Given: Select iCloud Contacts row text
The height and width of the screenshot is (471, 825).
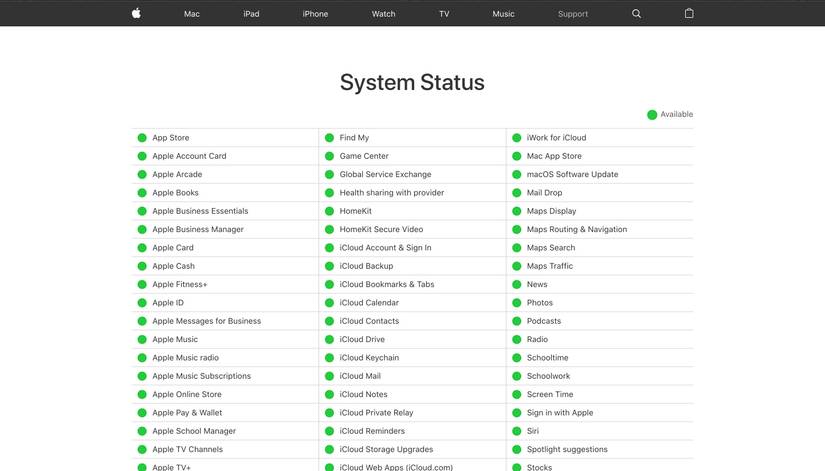Looking at the screenshot, I should pyautogui.click(x=369, y=321).
